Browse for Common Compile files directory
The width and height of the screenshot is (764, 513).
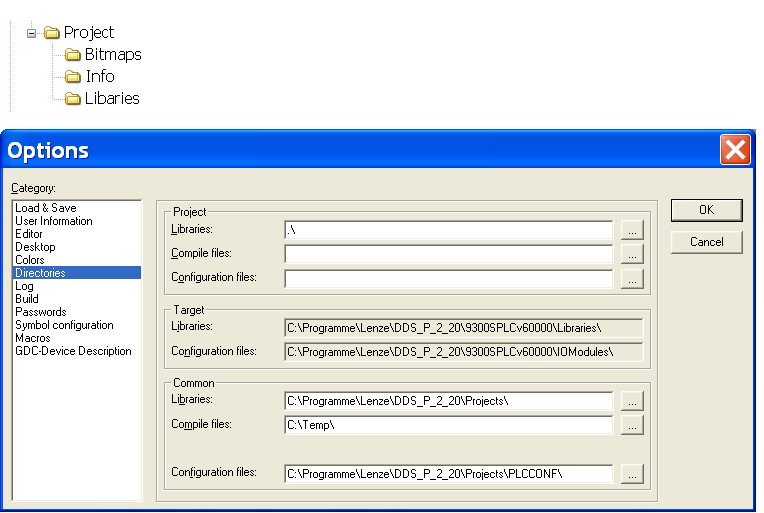tap(631, 426)
